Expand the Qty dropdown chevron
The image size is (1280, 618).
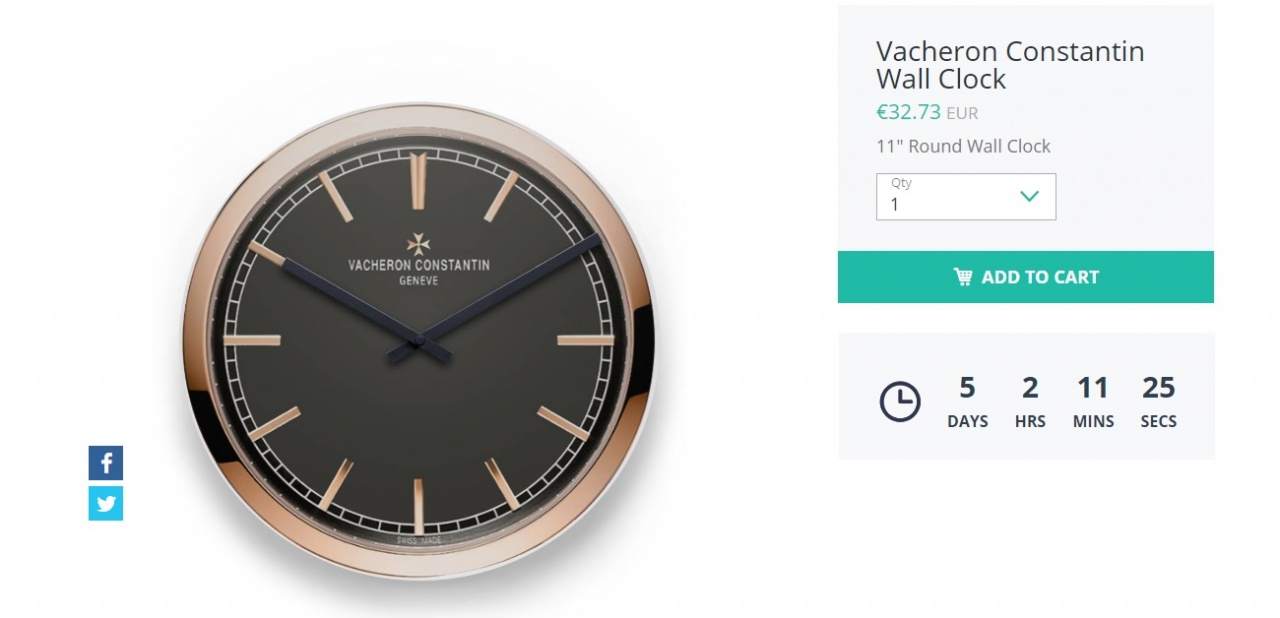1029,196
